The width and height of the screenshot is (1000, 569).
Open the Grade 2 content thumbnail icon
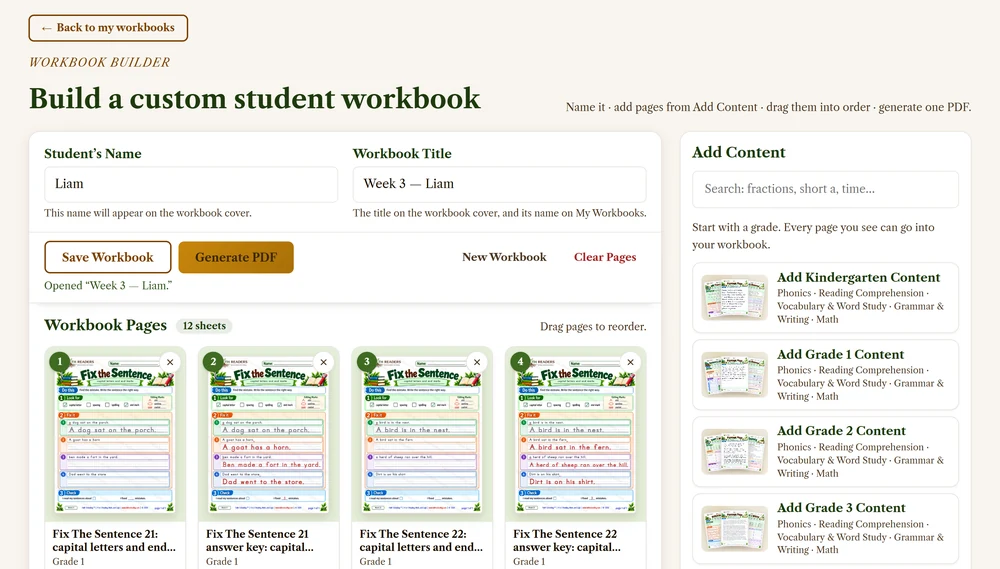tap(734, 452)
